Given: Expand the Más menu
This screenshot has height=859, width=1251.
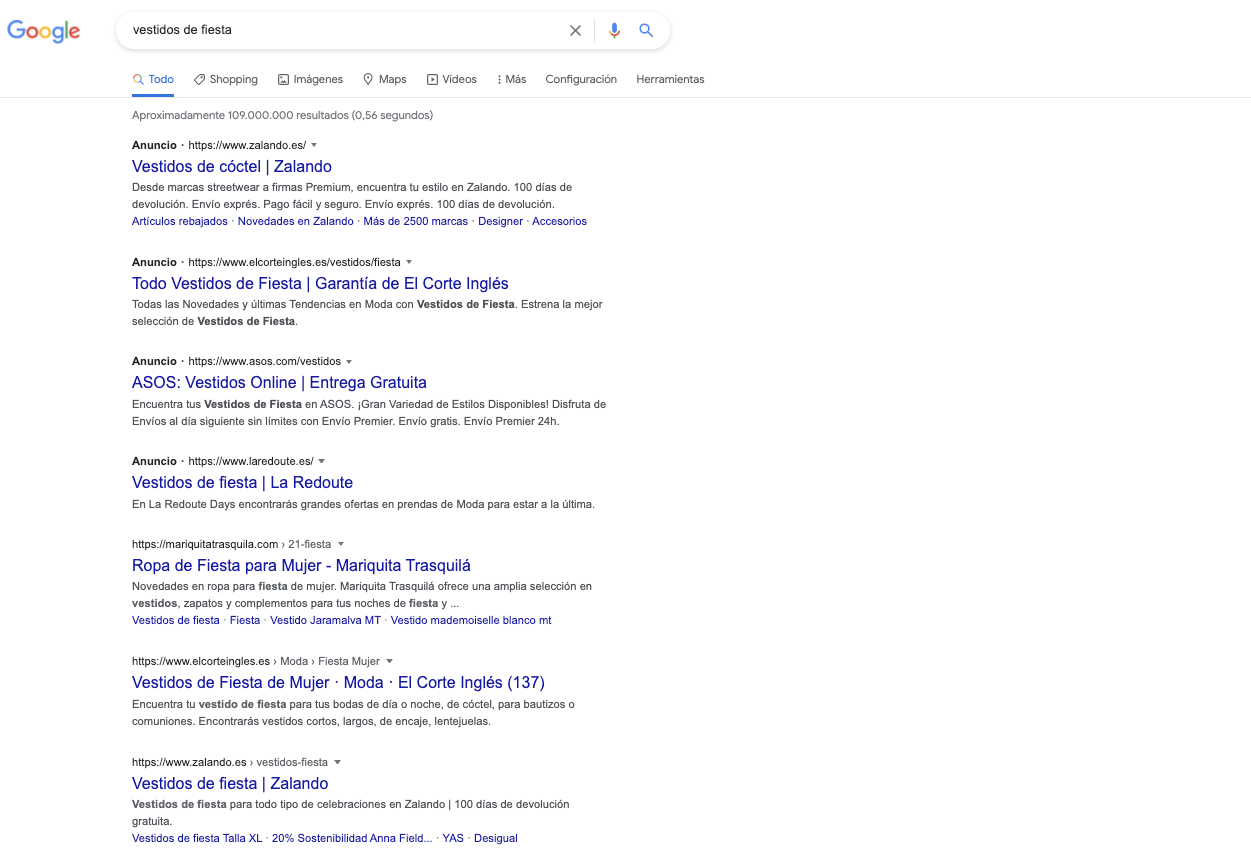Looking at the screenshot, I should 511,79.
